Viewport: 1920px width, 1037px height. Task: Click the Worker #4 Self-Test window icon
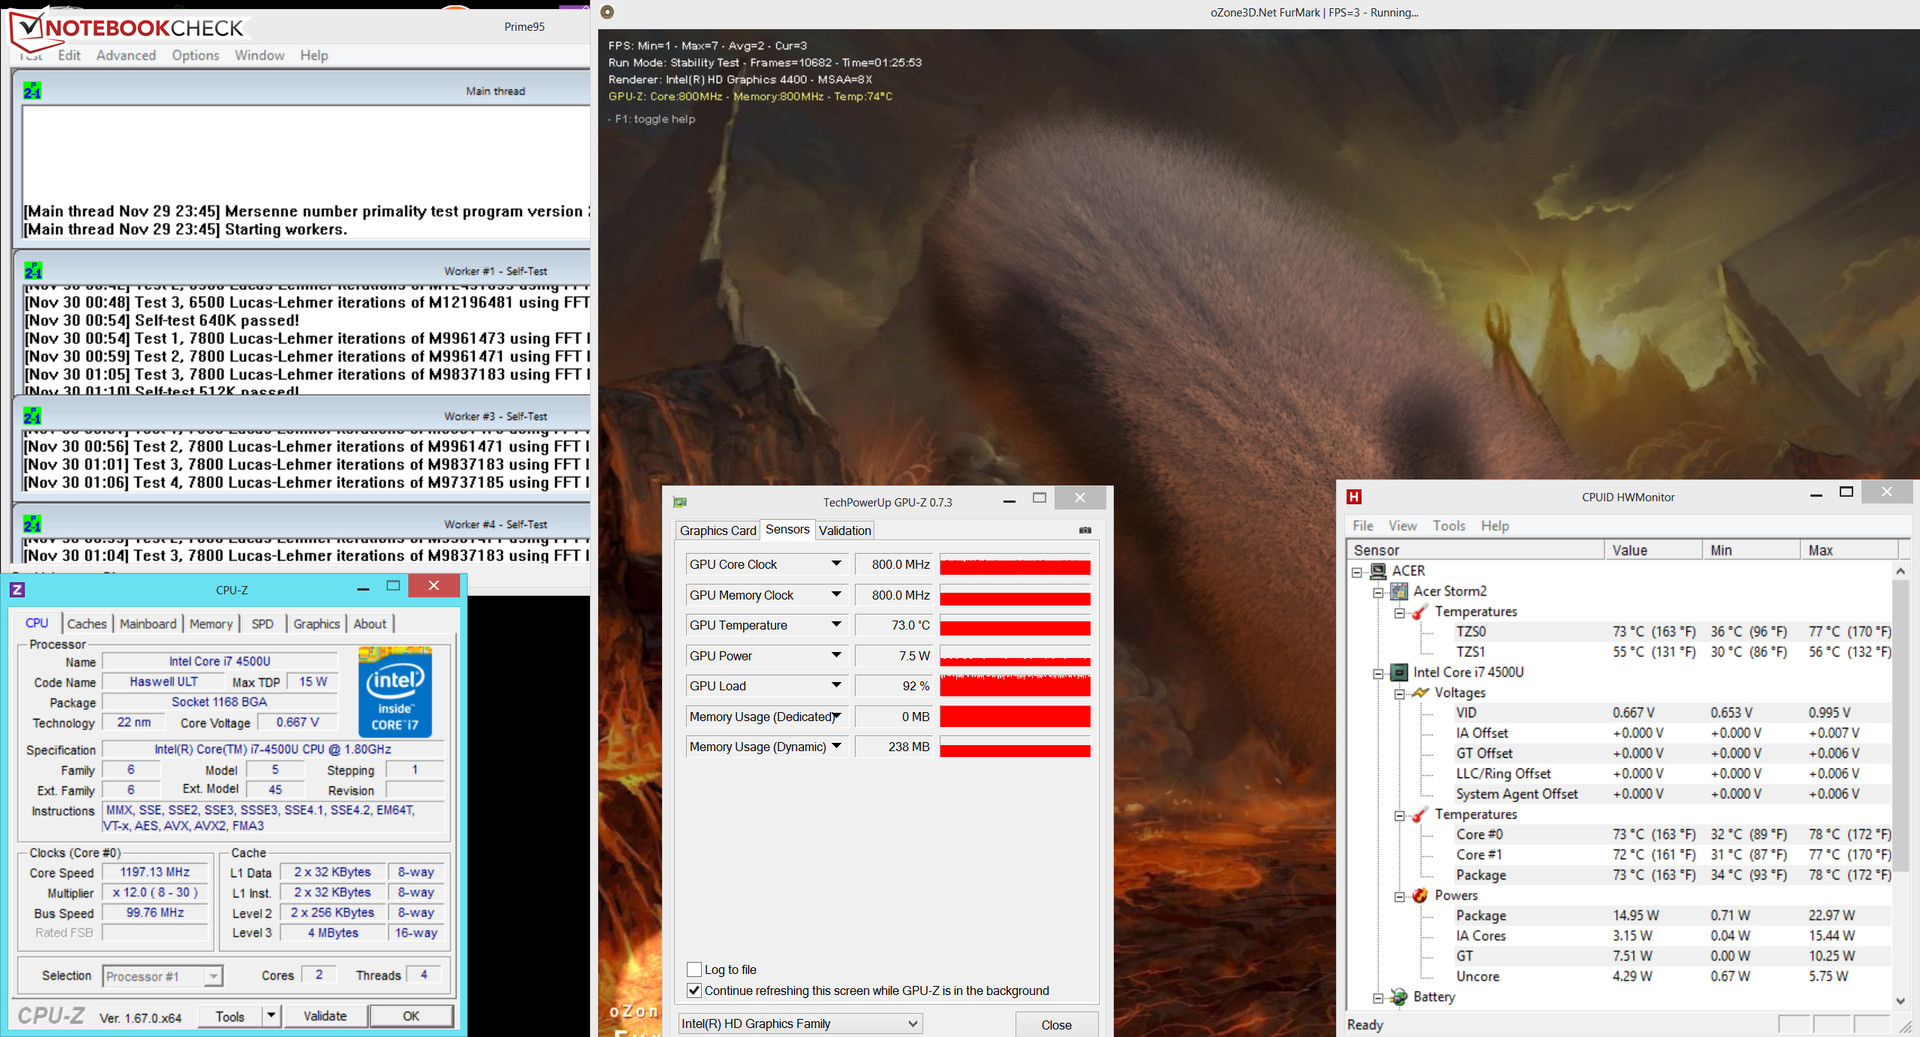click(x=32, y=524)
